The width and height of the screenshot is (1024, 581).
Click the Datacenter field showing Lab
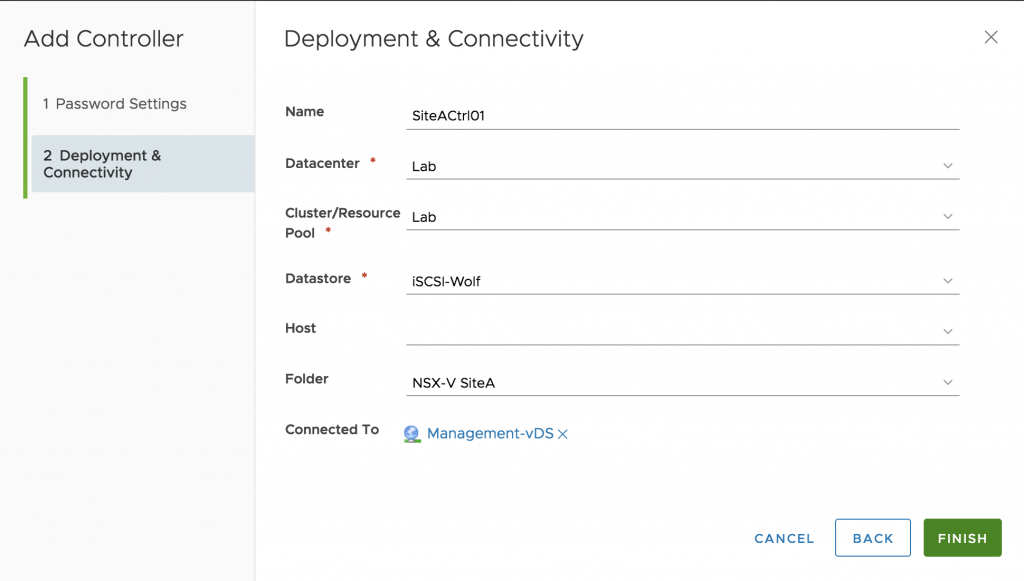682,166
